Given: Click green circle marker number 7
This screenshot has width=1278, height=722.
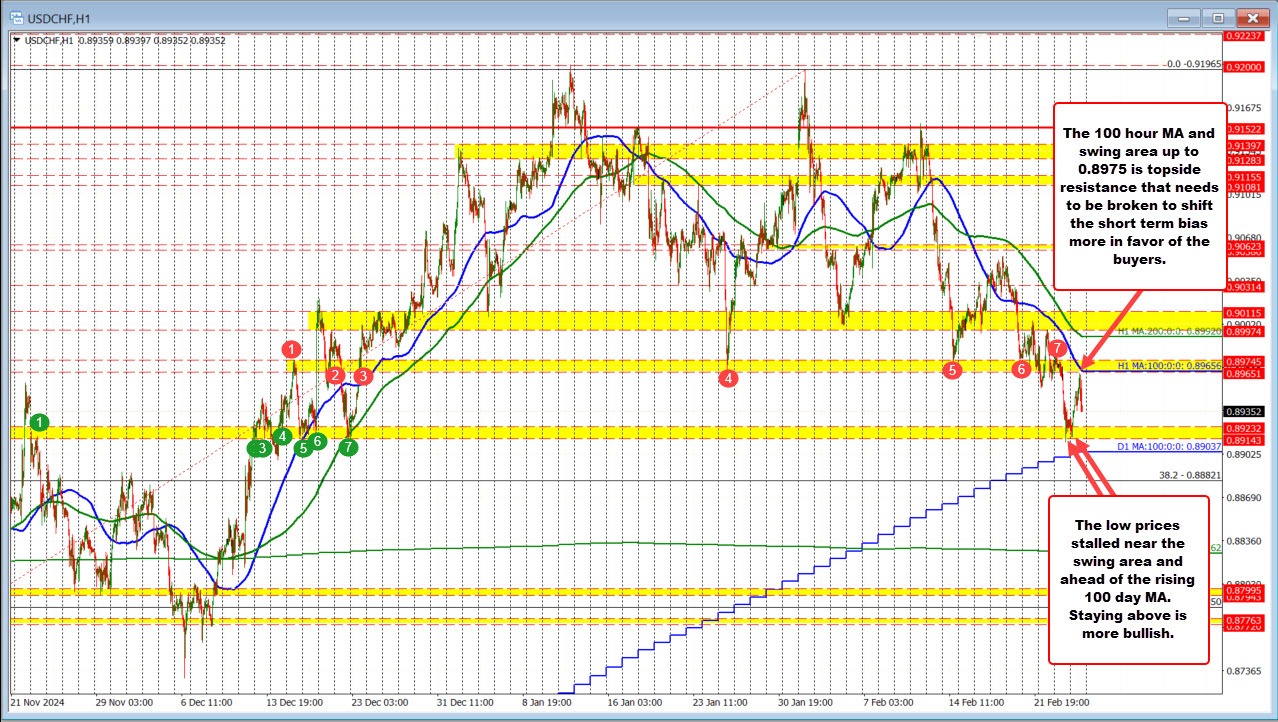Looking at the screenshot, I should (x=347, y=447).
